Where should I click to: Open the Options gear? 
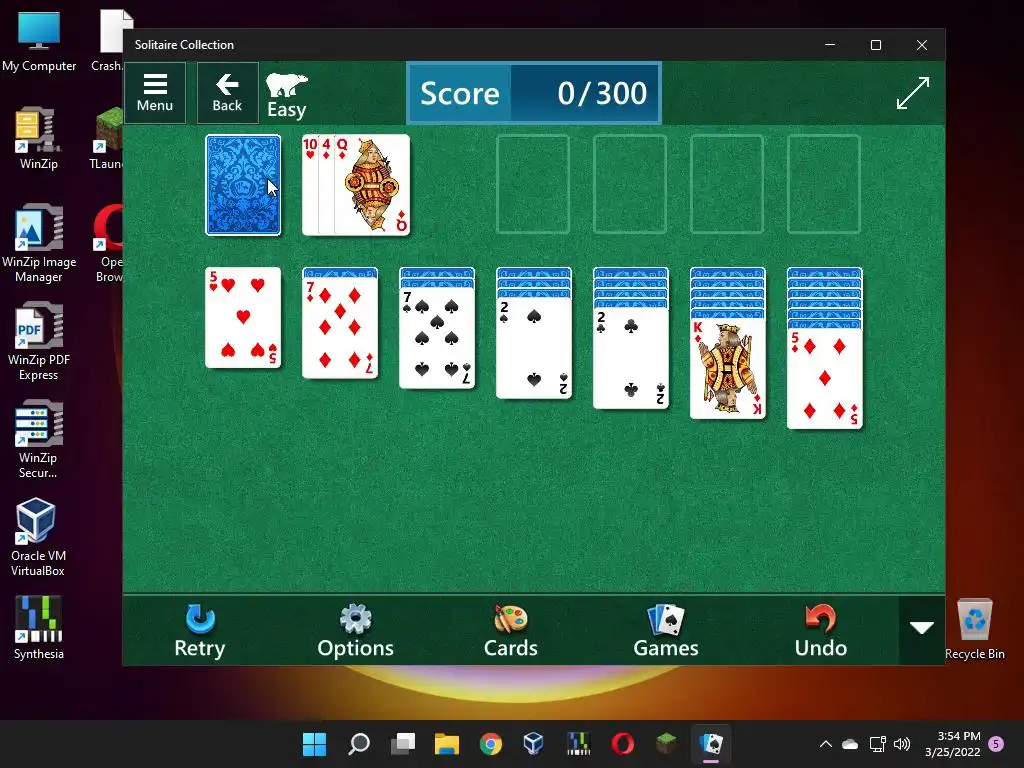(355, 630)
